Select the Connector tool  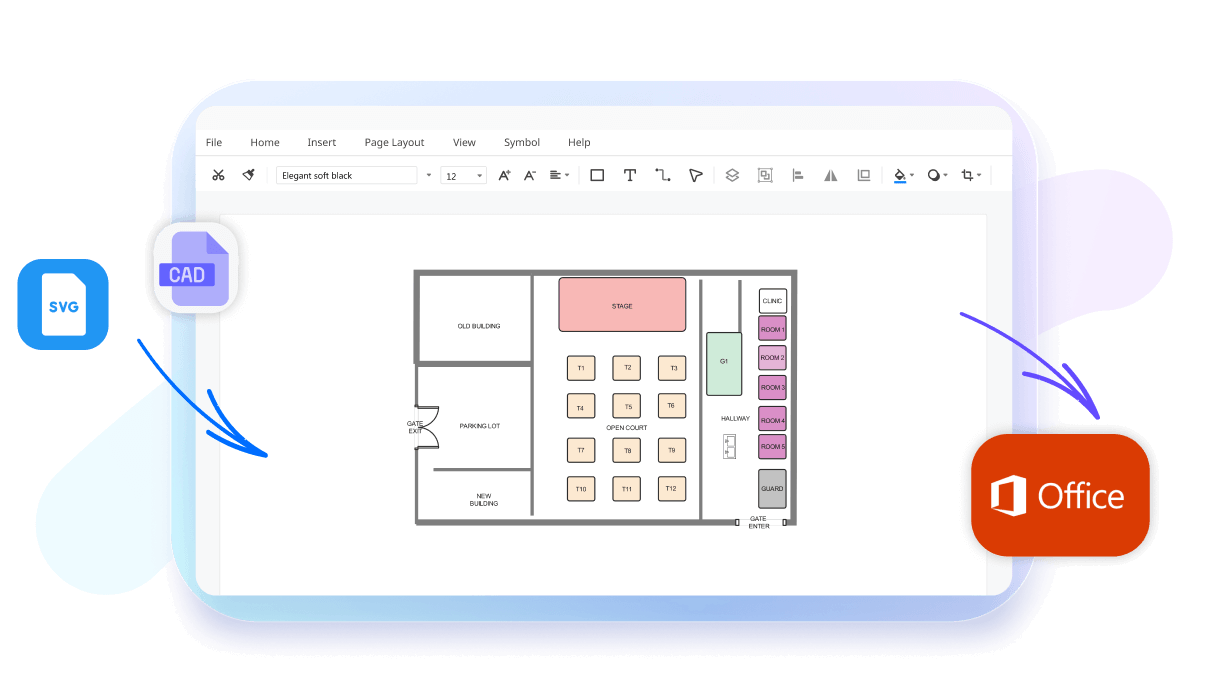pos(663,175)
